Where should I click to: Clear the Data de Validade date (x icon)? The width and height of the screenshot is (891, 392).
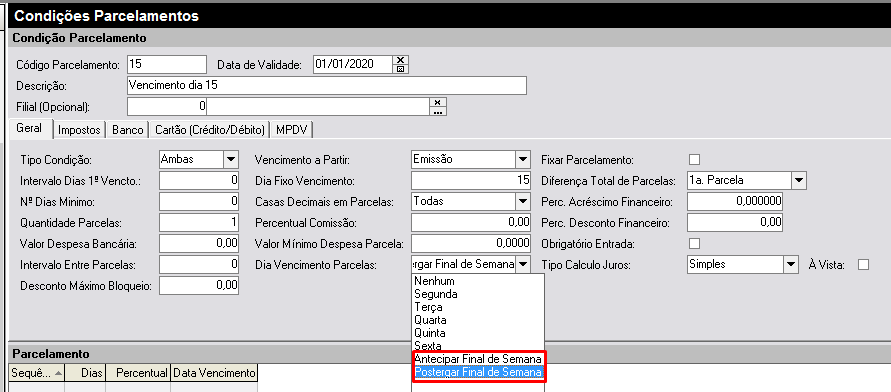(x=401, y=60)
